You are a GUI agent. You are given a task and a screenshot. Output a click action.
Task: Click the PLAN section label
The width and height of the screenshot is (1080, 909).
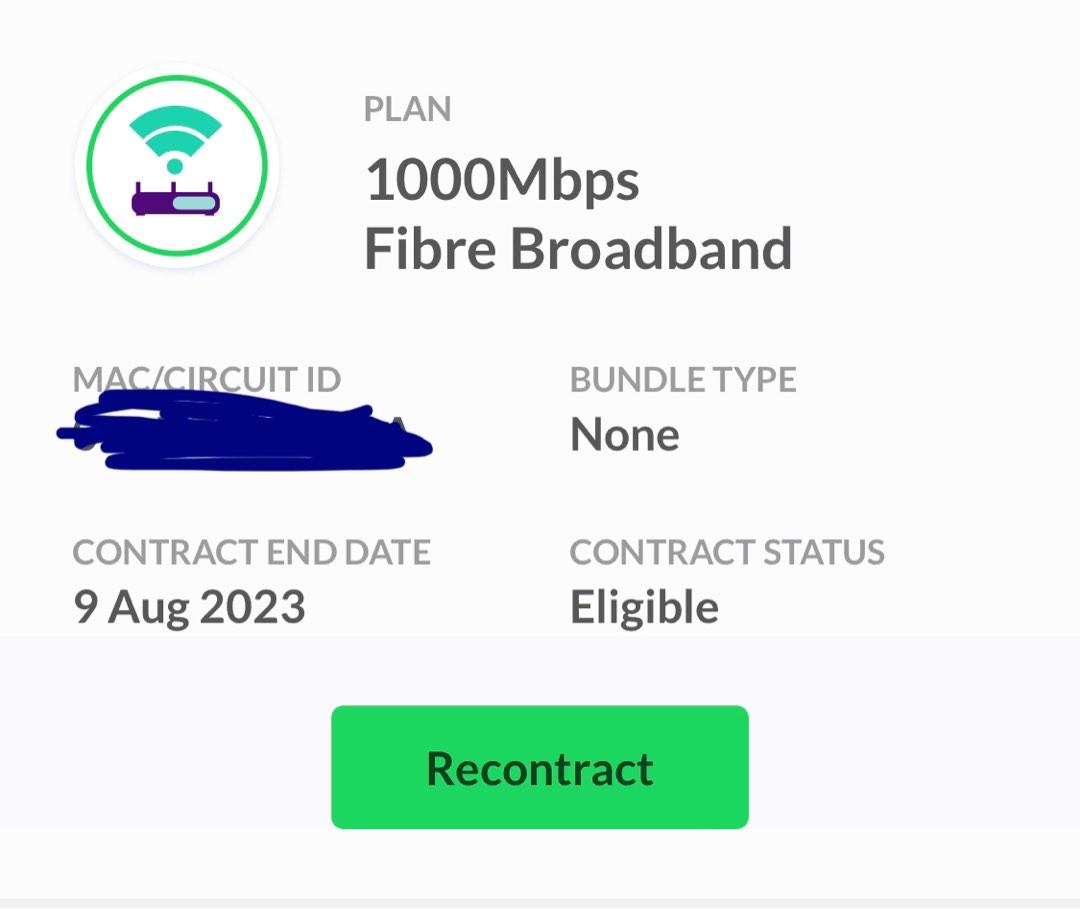point(406,108)
